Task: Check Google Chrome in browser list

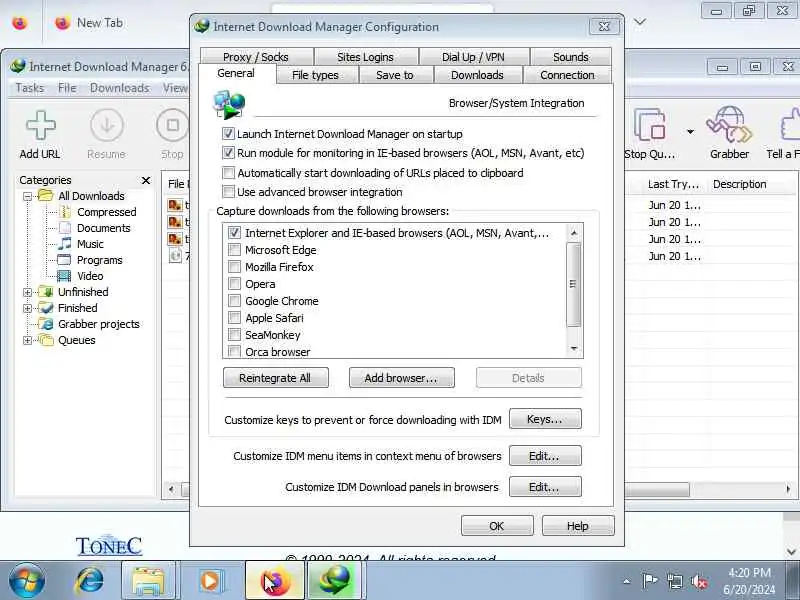Action: (x=234, y=301)
